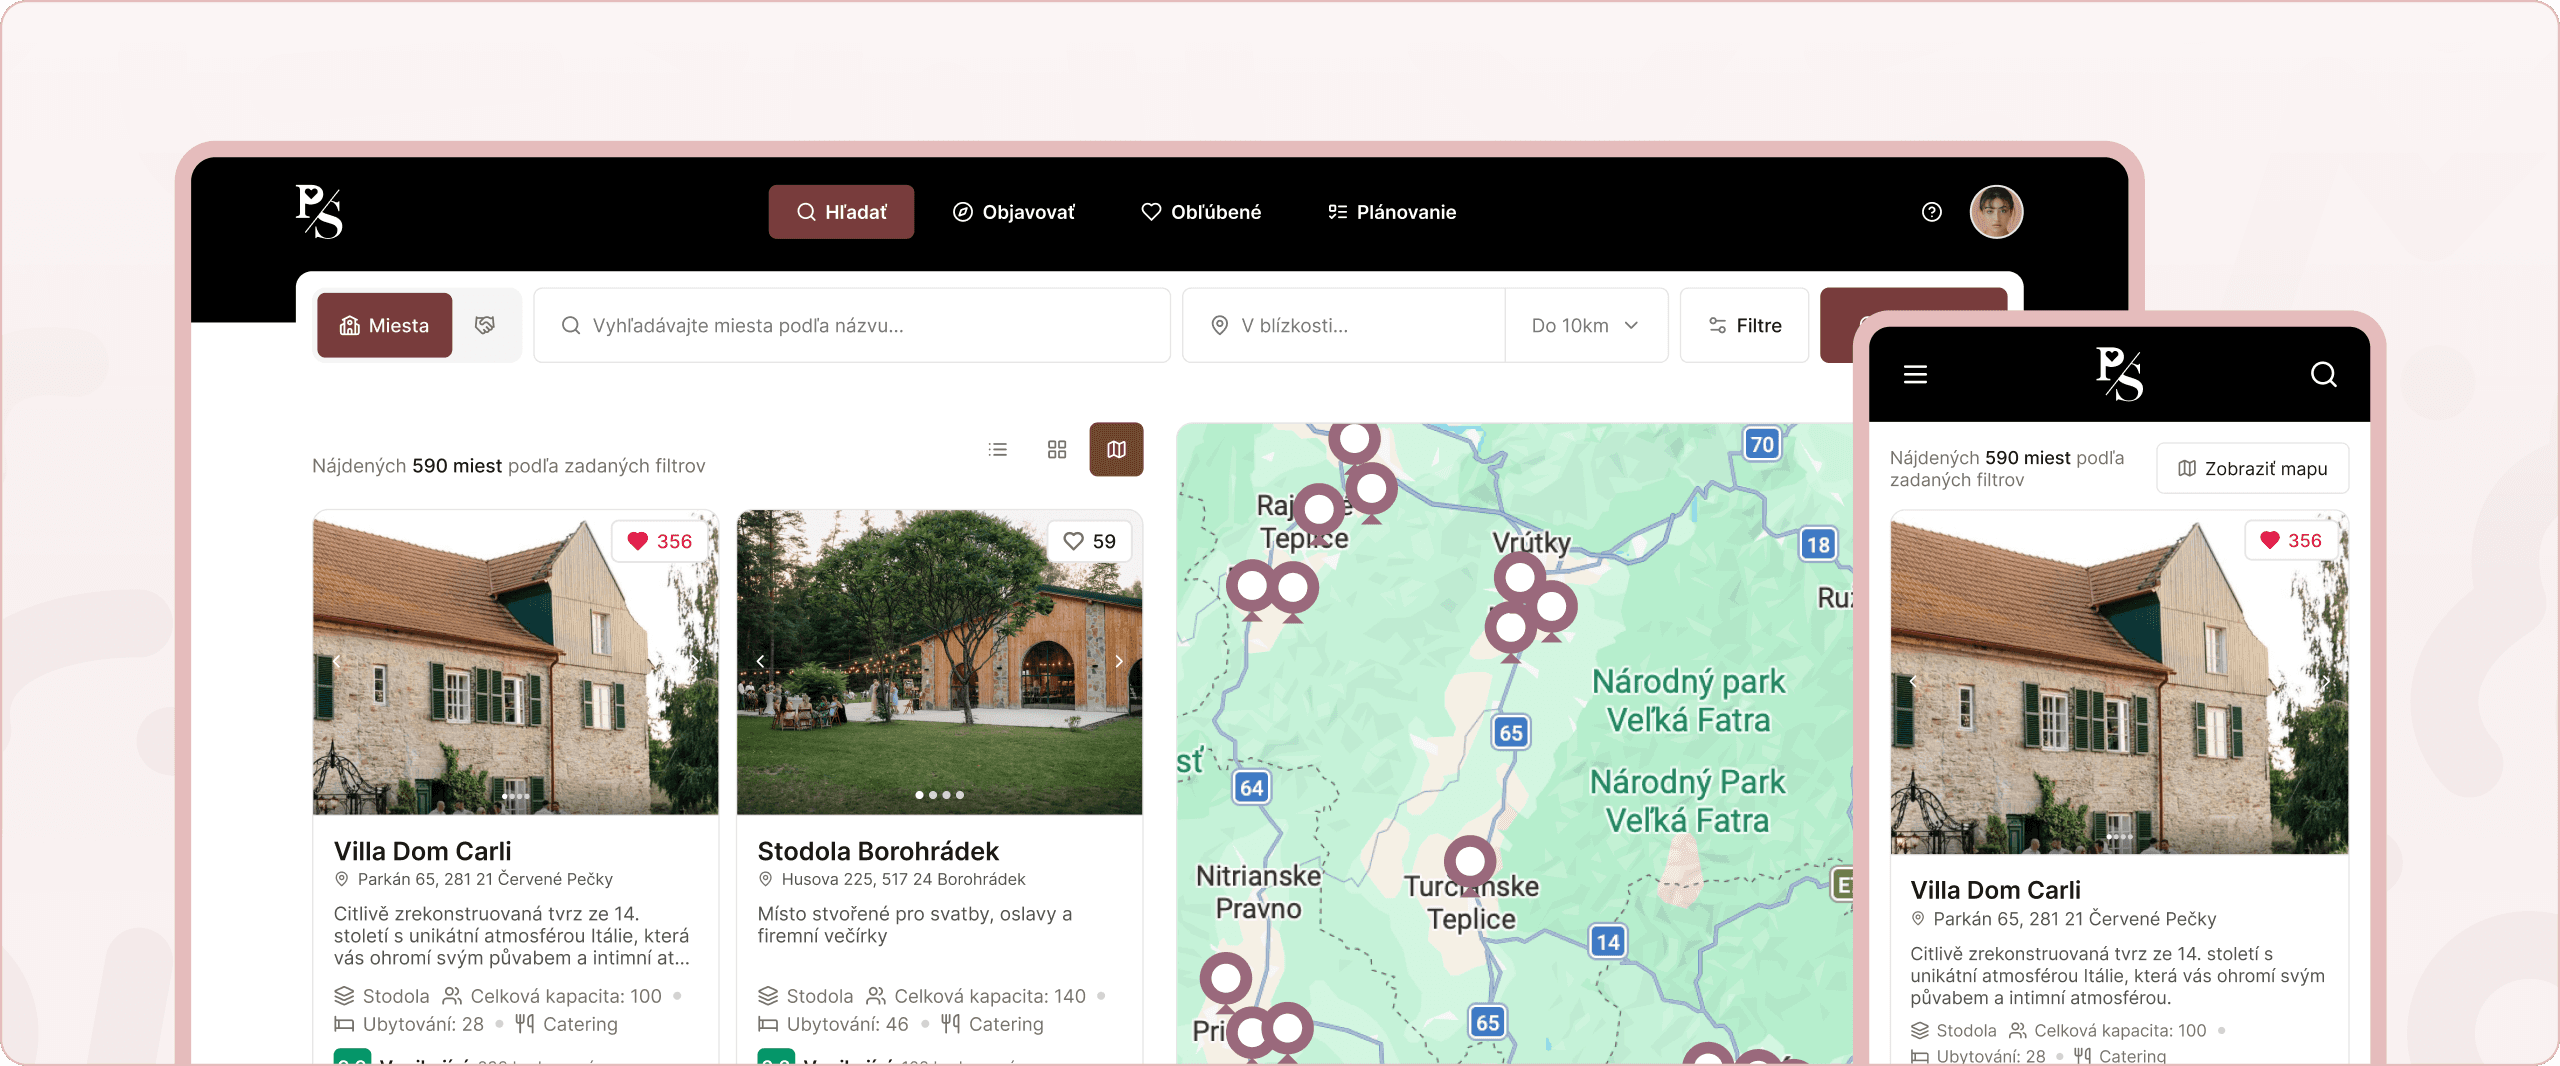
Task: Show next photo of desktop Villa Dom Carli
Action: pyautogui.click(x=695, y=661)
